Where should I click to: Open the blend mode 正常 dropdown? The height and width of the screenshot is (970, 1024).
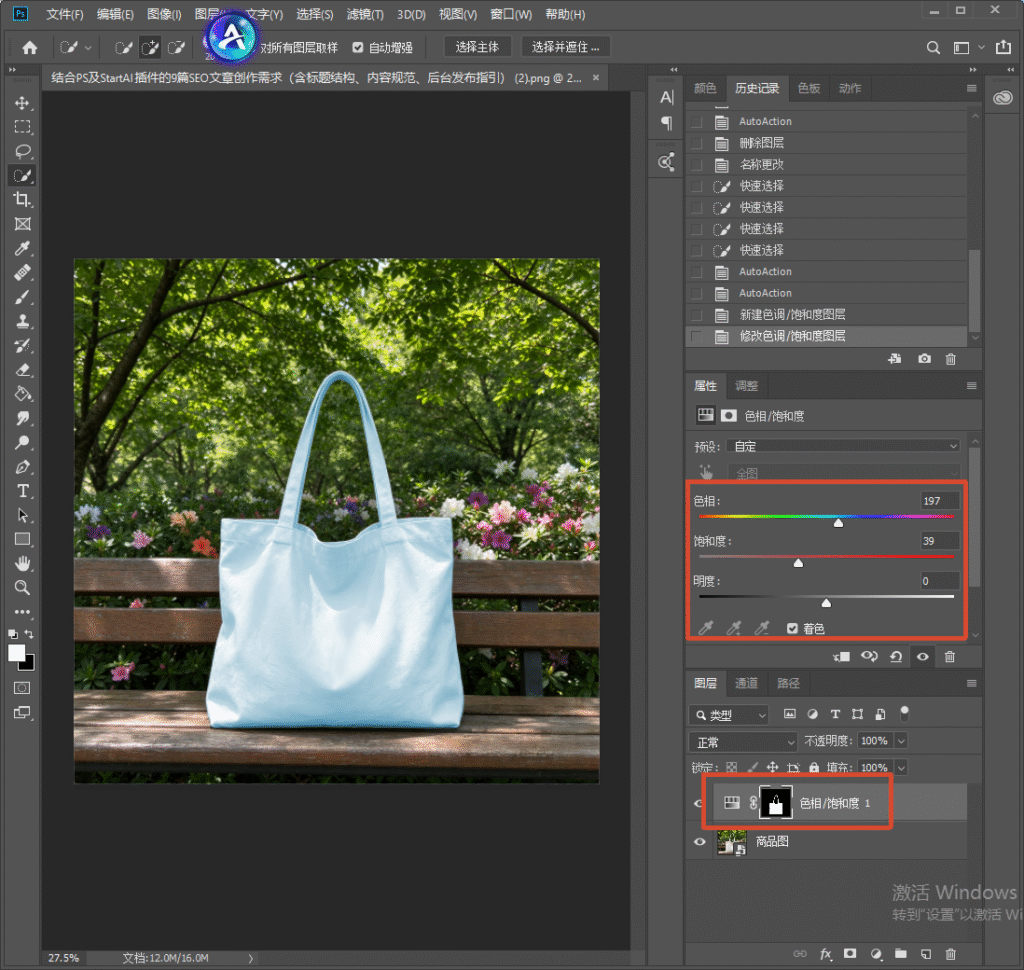click(743, 742)
